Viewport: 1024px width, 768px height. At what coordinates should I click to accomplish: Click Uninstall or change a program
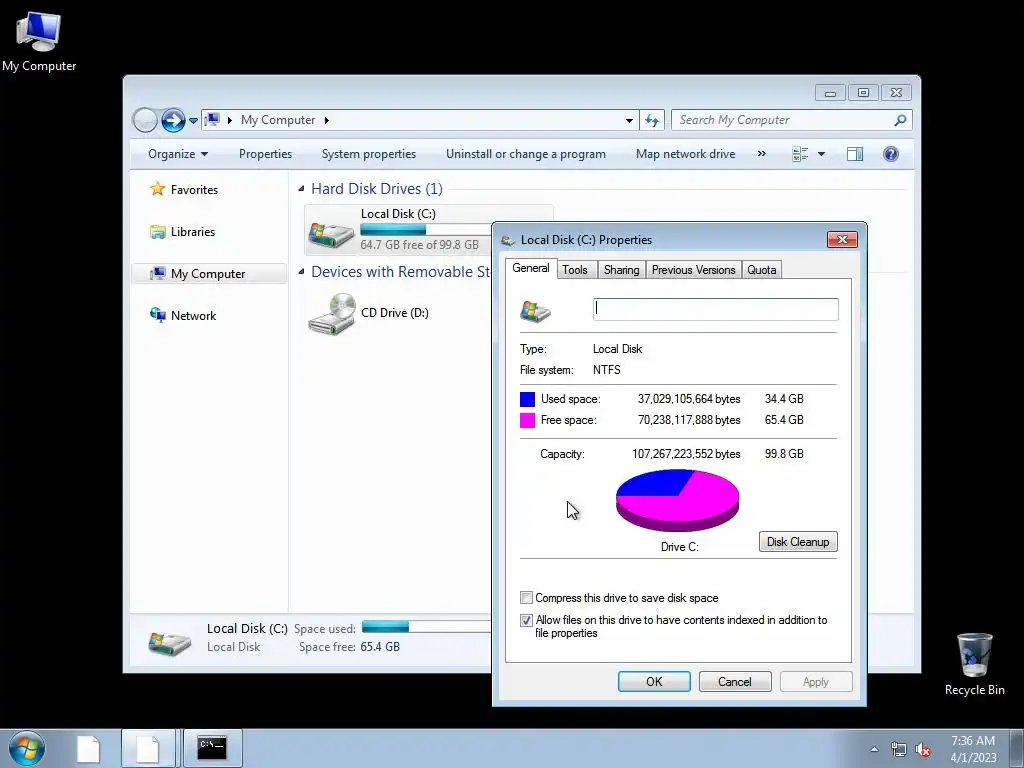[526, 154]
